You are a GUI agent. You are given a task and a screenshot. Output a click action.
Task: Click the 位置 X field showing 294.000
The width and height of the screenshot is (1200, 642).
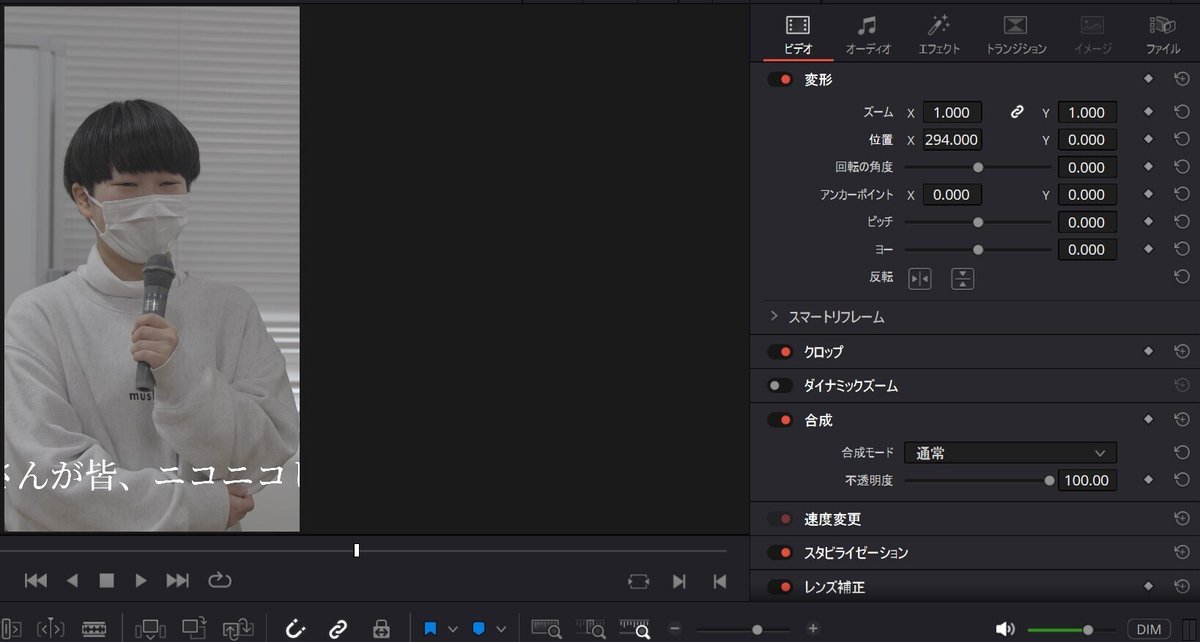tap(951, 140)
